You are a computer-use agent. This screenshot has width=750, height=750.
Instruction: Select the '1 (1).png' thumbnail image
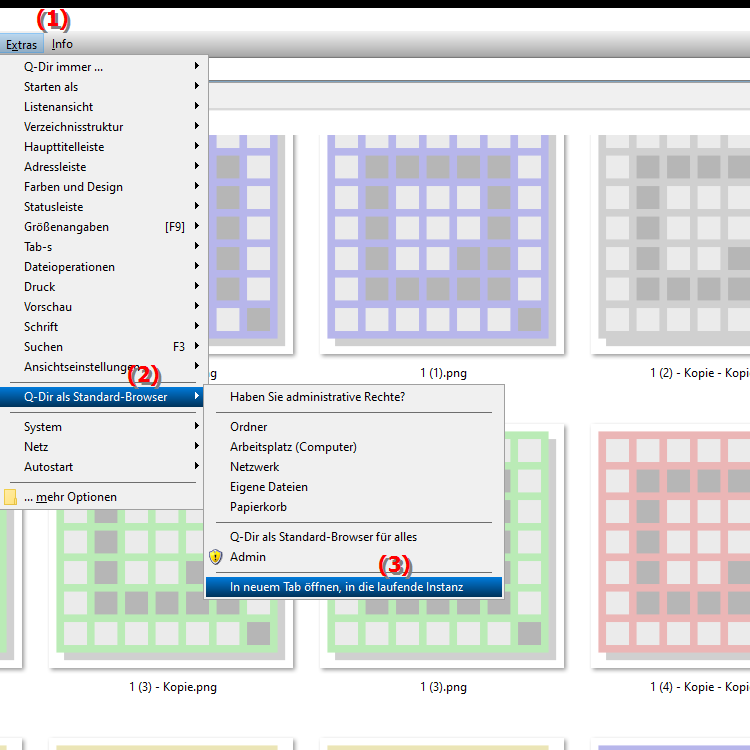point(442,244)
